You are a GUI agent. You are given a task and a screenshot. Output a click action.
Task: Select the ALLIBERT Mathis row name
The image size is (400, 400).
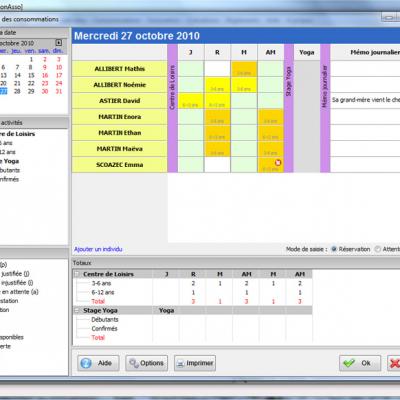point(120,69)
